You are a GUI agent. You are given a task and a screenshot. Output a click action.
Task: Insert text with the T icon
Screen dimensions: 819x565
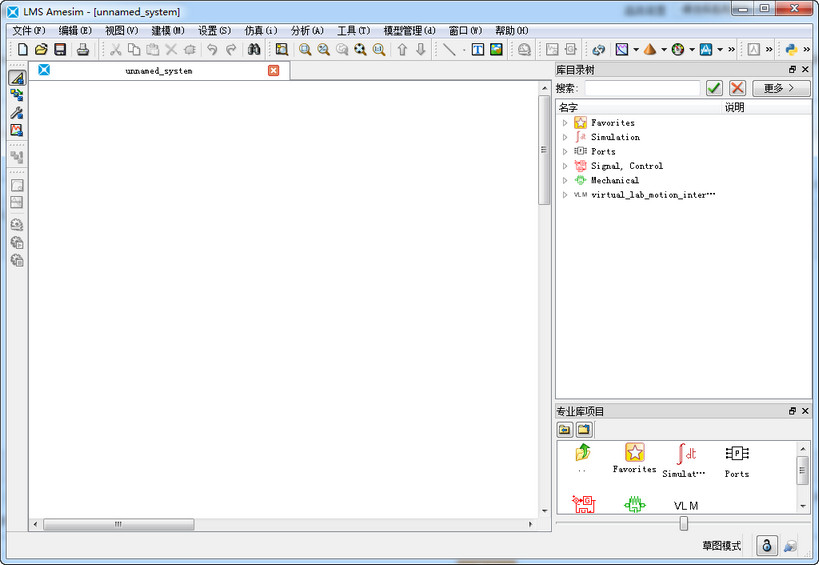[477, 50]
